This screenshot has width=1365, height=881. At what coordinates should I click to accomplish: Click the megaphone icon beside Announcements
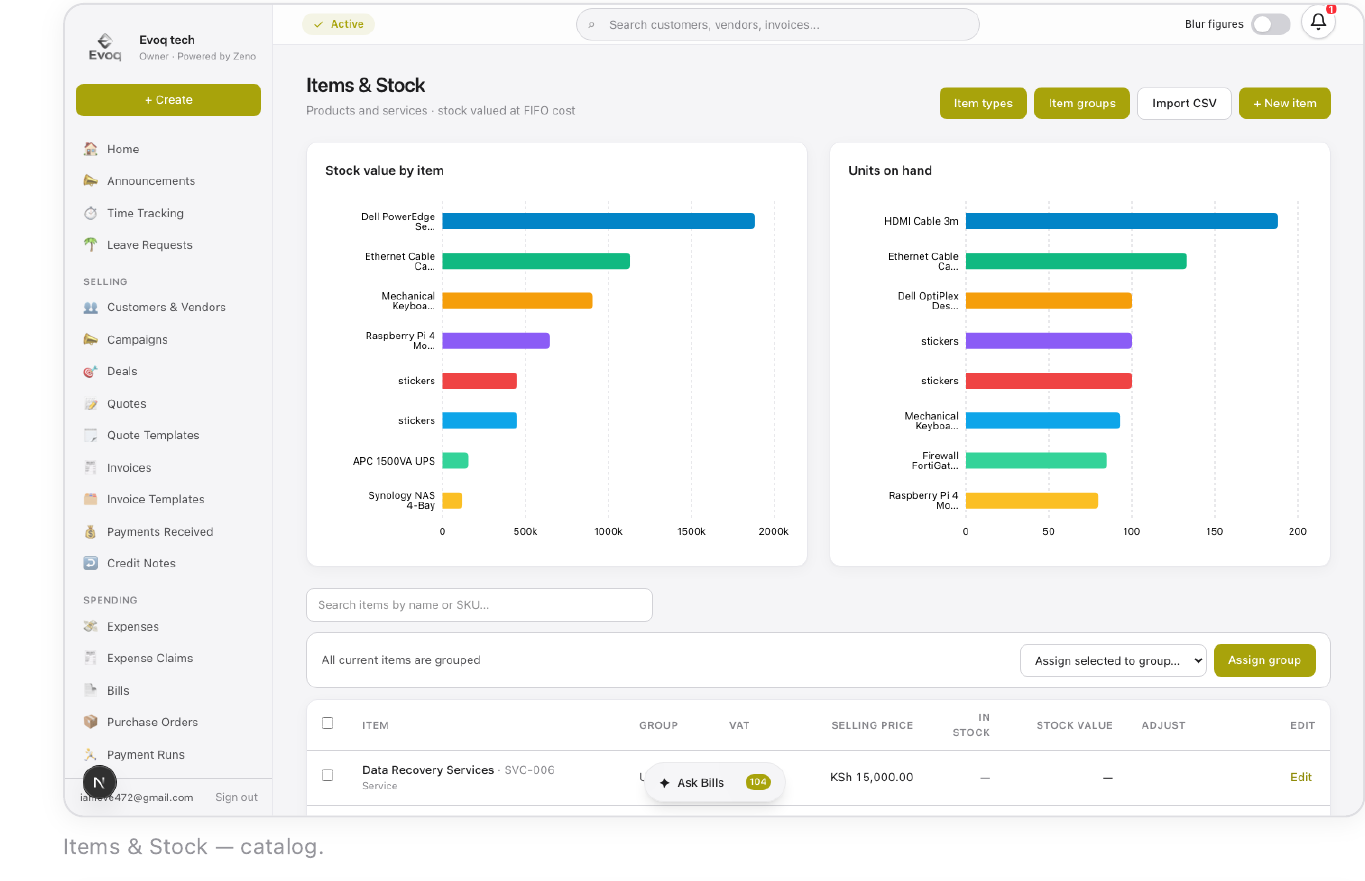91,181
